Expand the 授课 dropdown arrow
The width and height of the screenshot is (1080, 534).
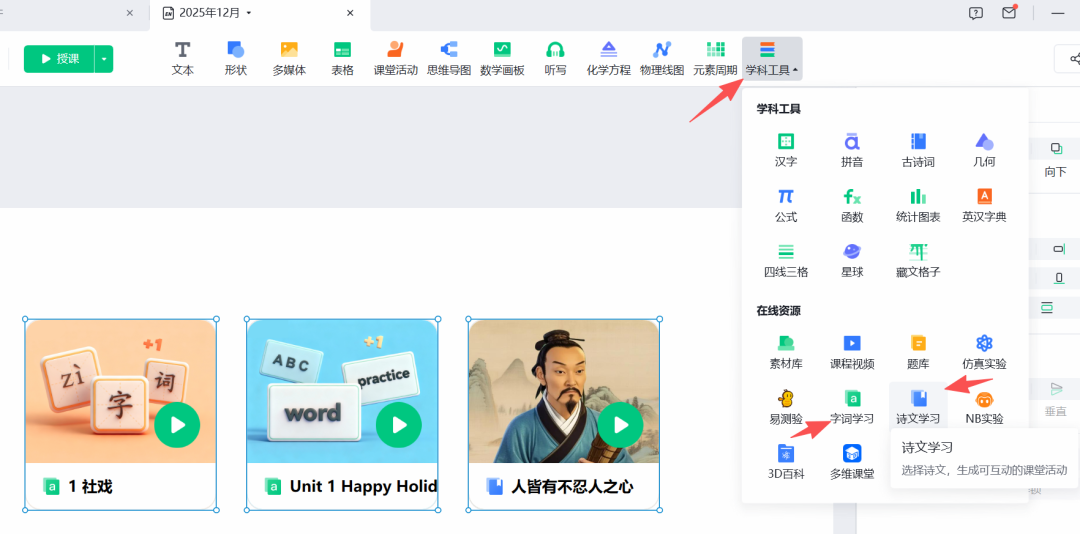[104, 59]
